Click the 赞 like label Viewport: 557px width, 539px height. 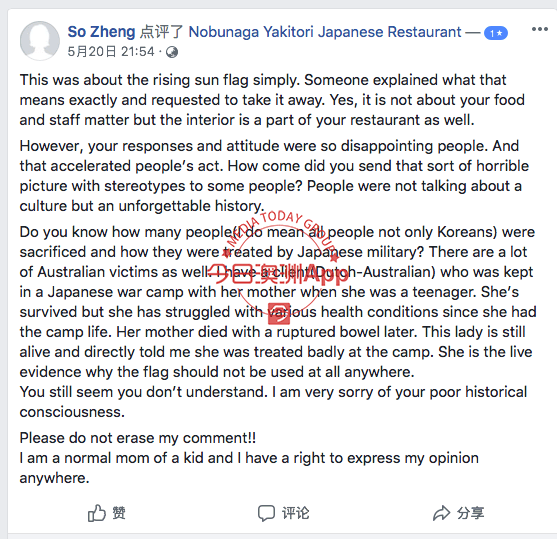coord(119,513)
